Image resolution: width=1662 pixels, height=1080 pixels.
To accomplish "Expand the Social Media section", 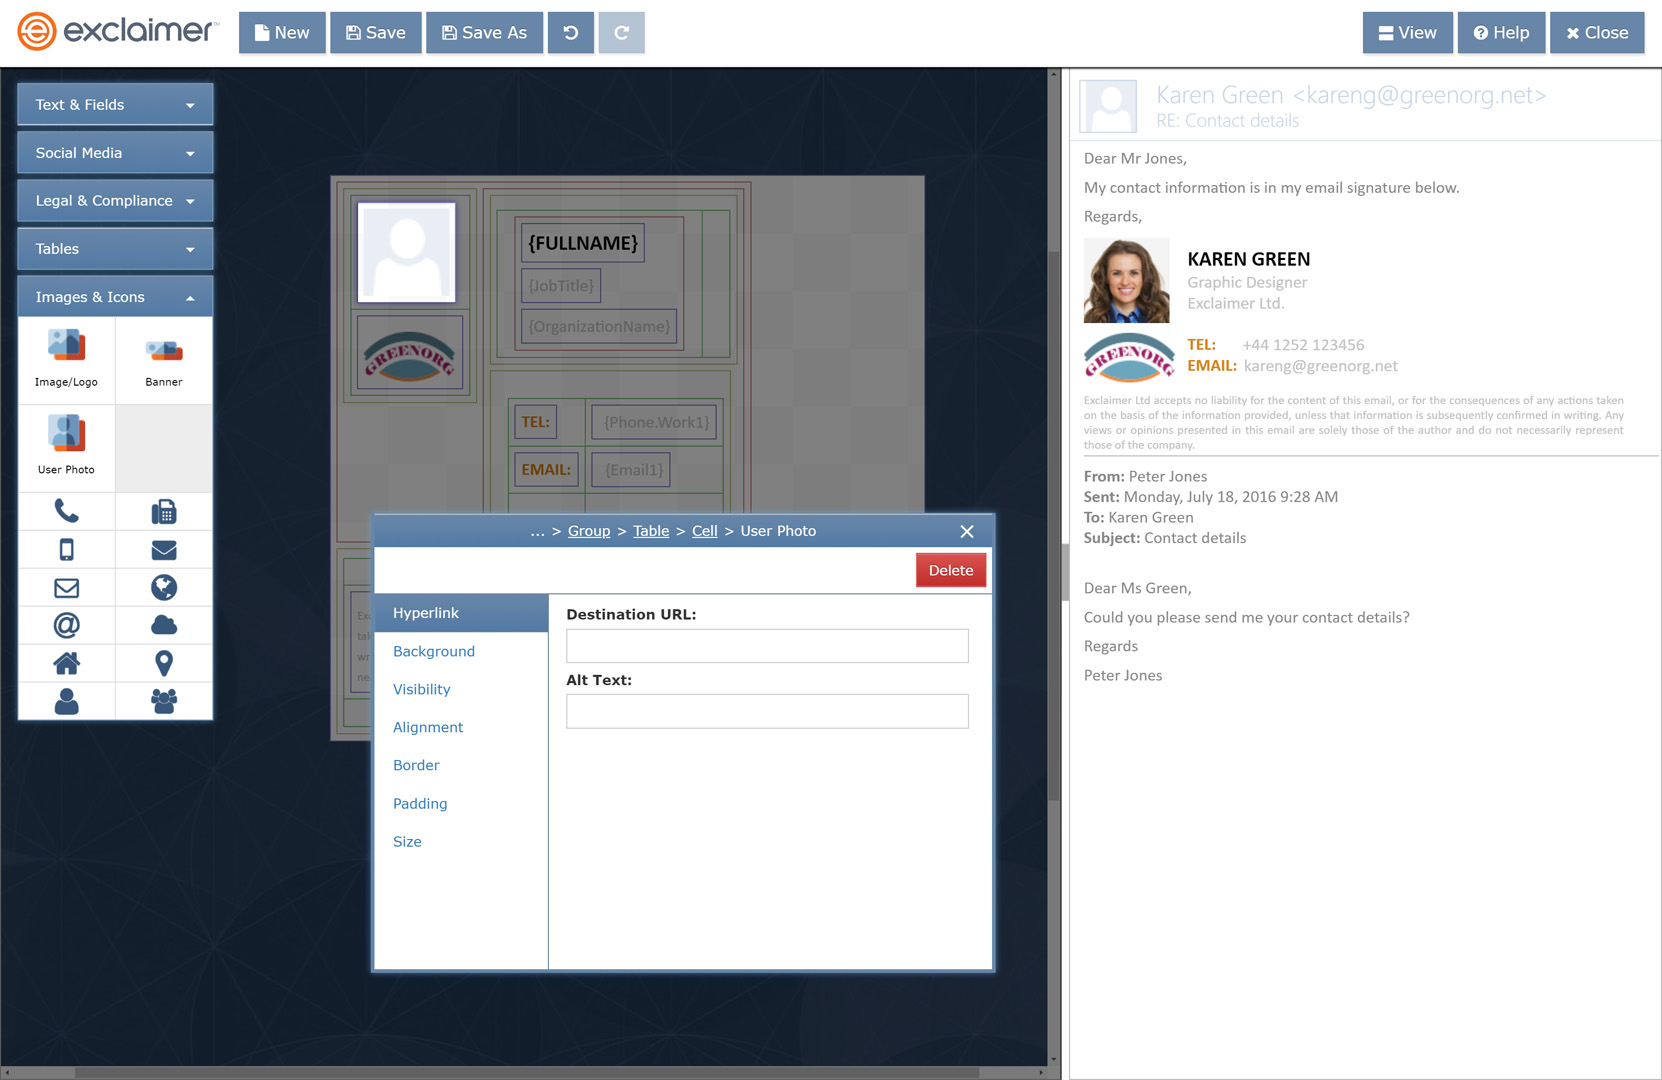I will click(x=115, y=152).
